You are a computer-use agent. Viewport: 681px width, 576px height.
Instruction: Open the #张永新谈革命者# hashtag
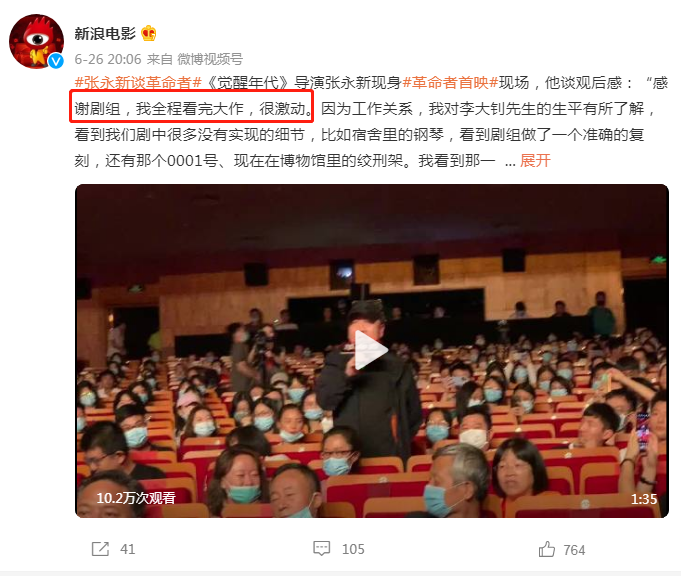click(138, 83)
